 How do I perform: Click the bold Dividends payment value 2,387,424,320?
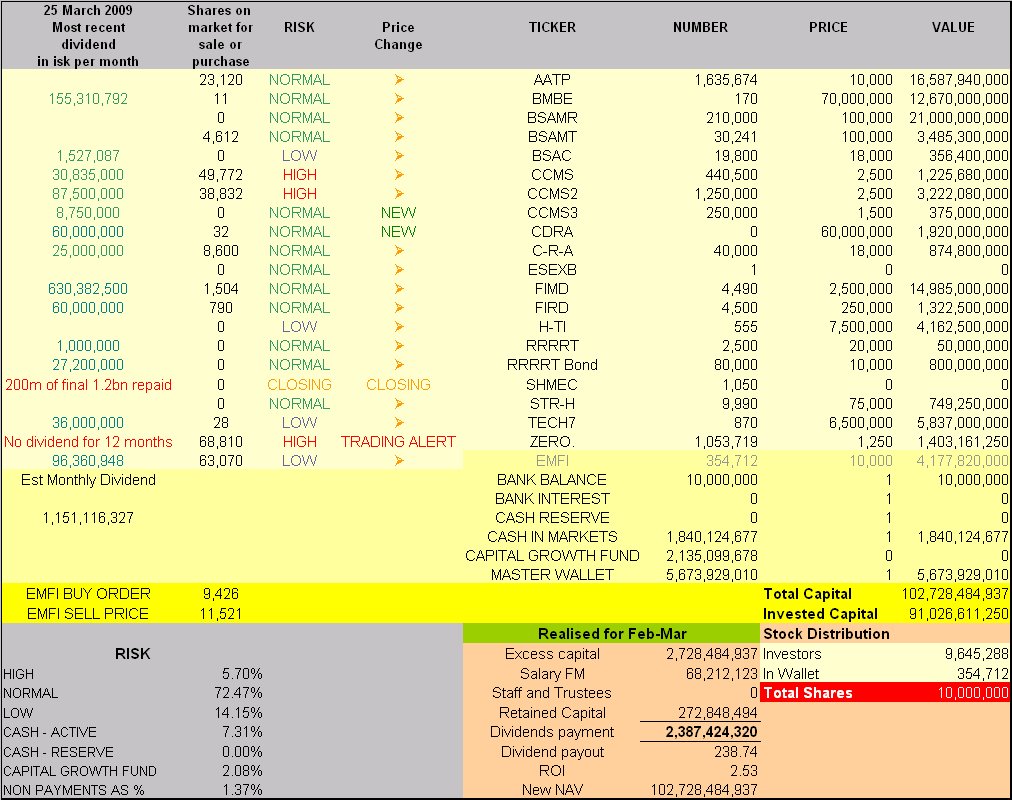711,732
